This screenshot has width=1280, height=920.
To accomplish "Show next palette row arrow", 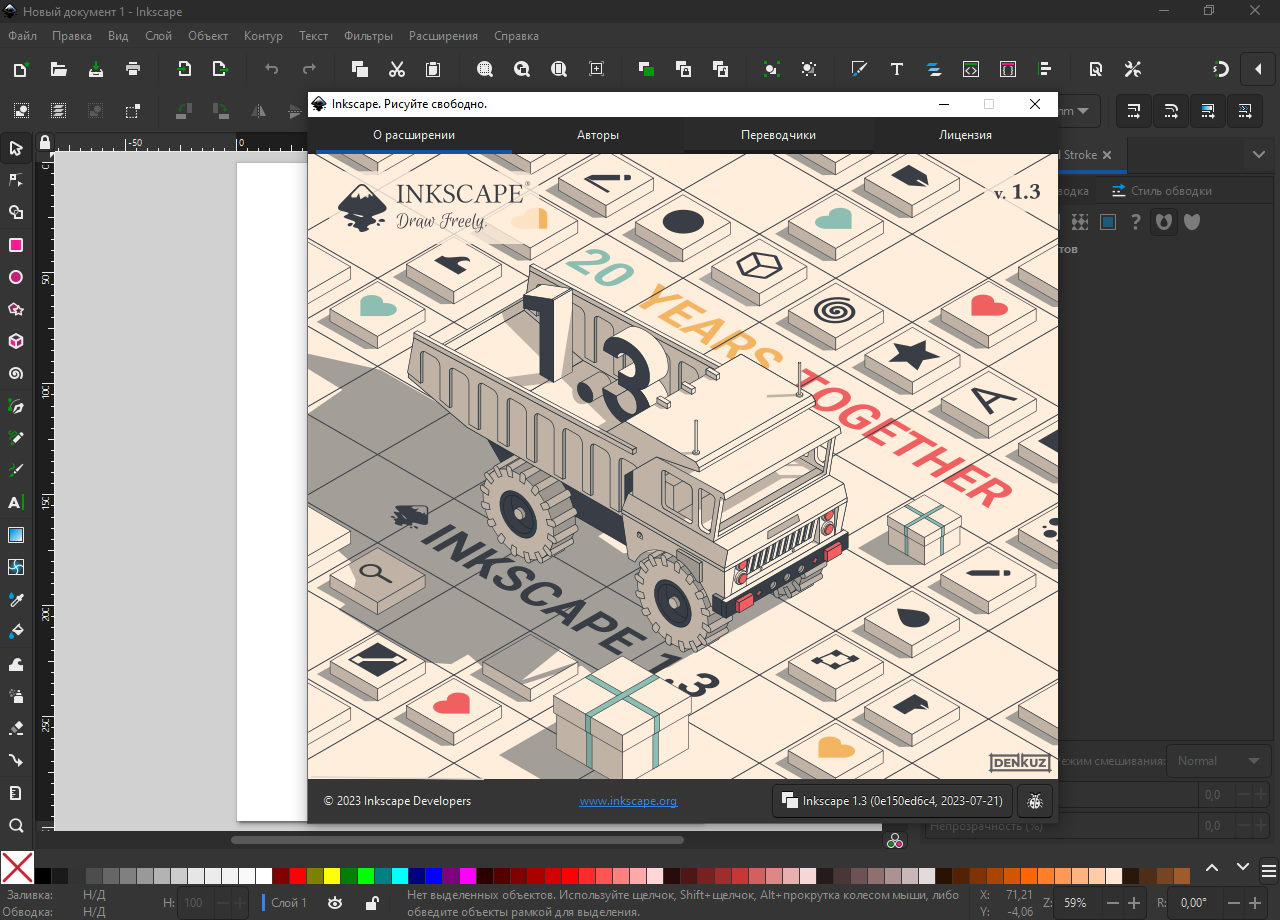I will coord(1243,867).
